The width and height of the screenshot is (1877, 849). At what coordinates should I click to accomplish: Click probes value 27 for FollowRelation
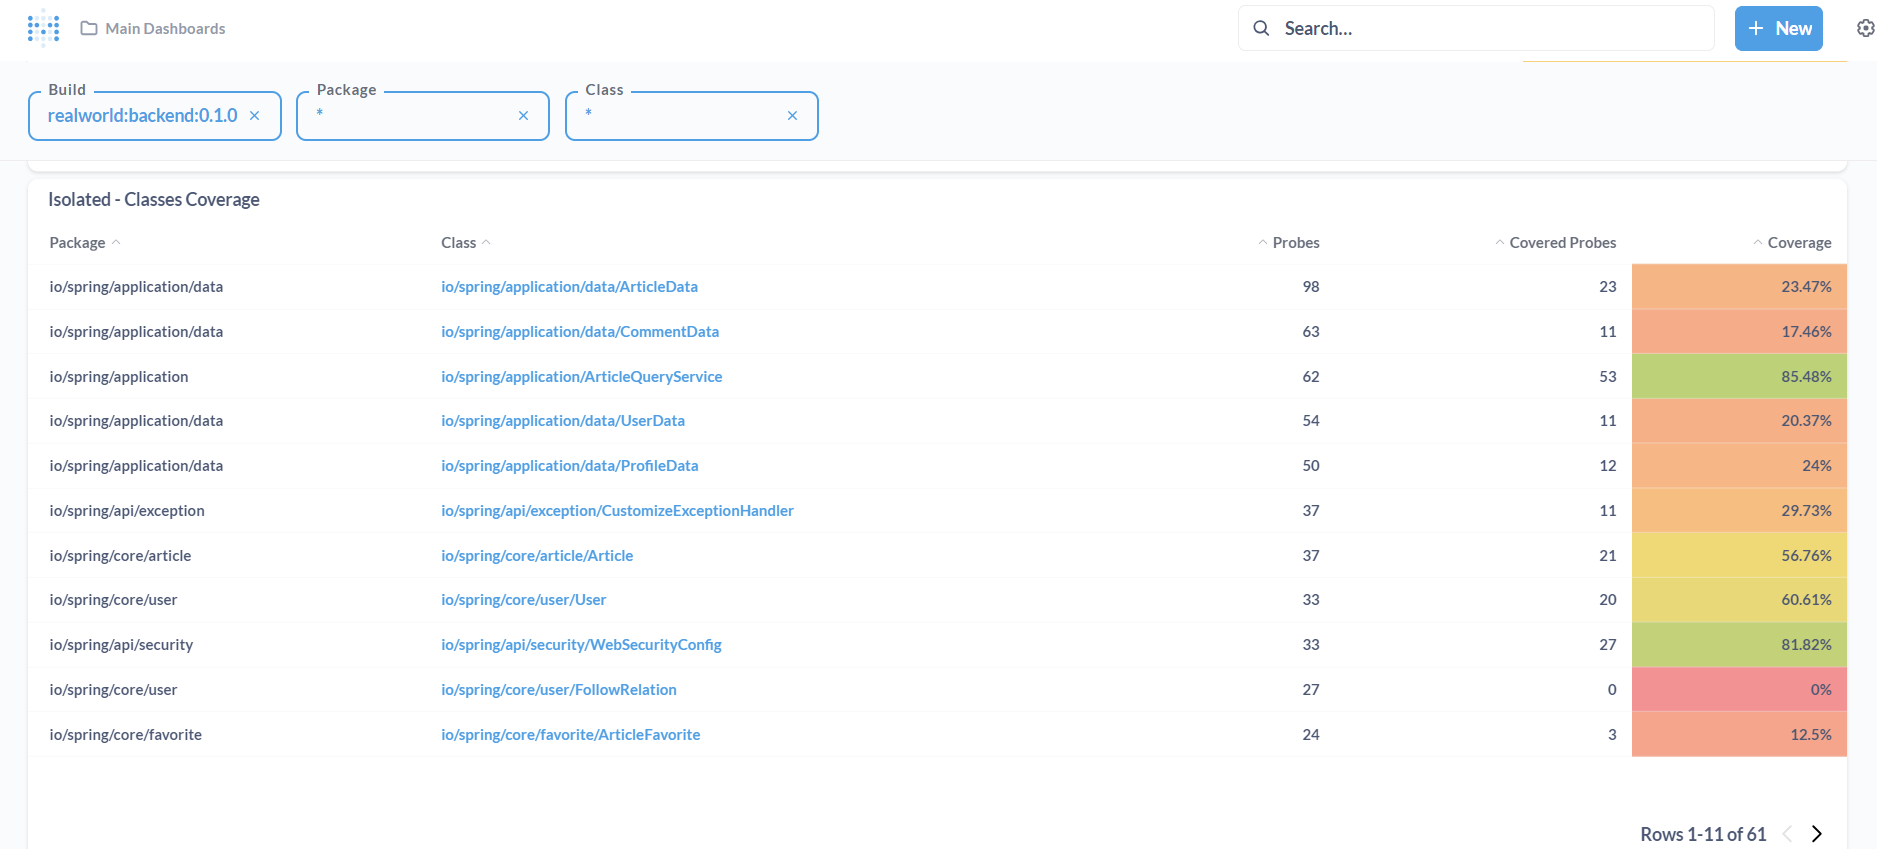[1311, 690]
